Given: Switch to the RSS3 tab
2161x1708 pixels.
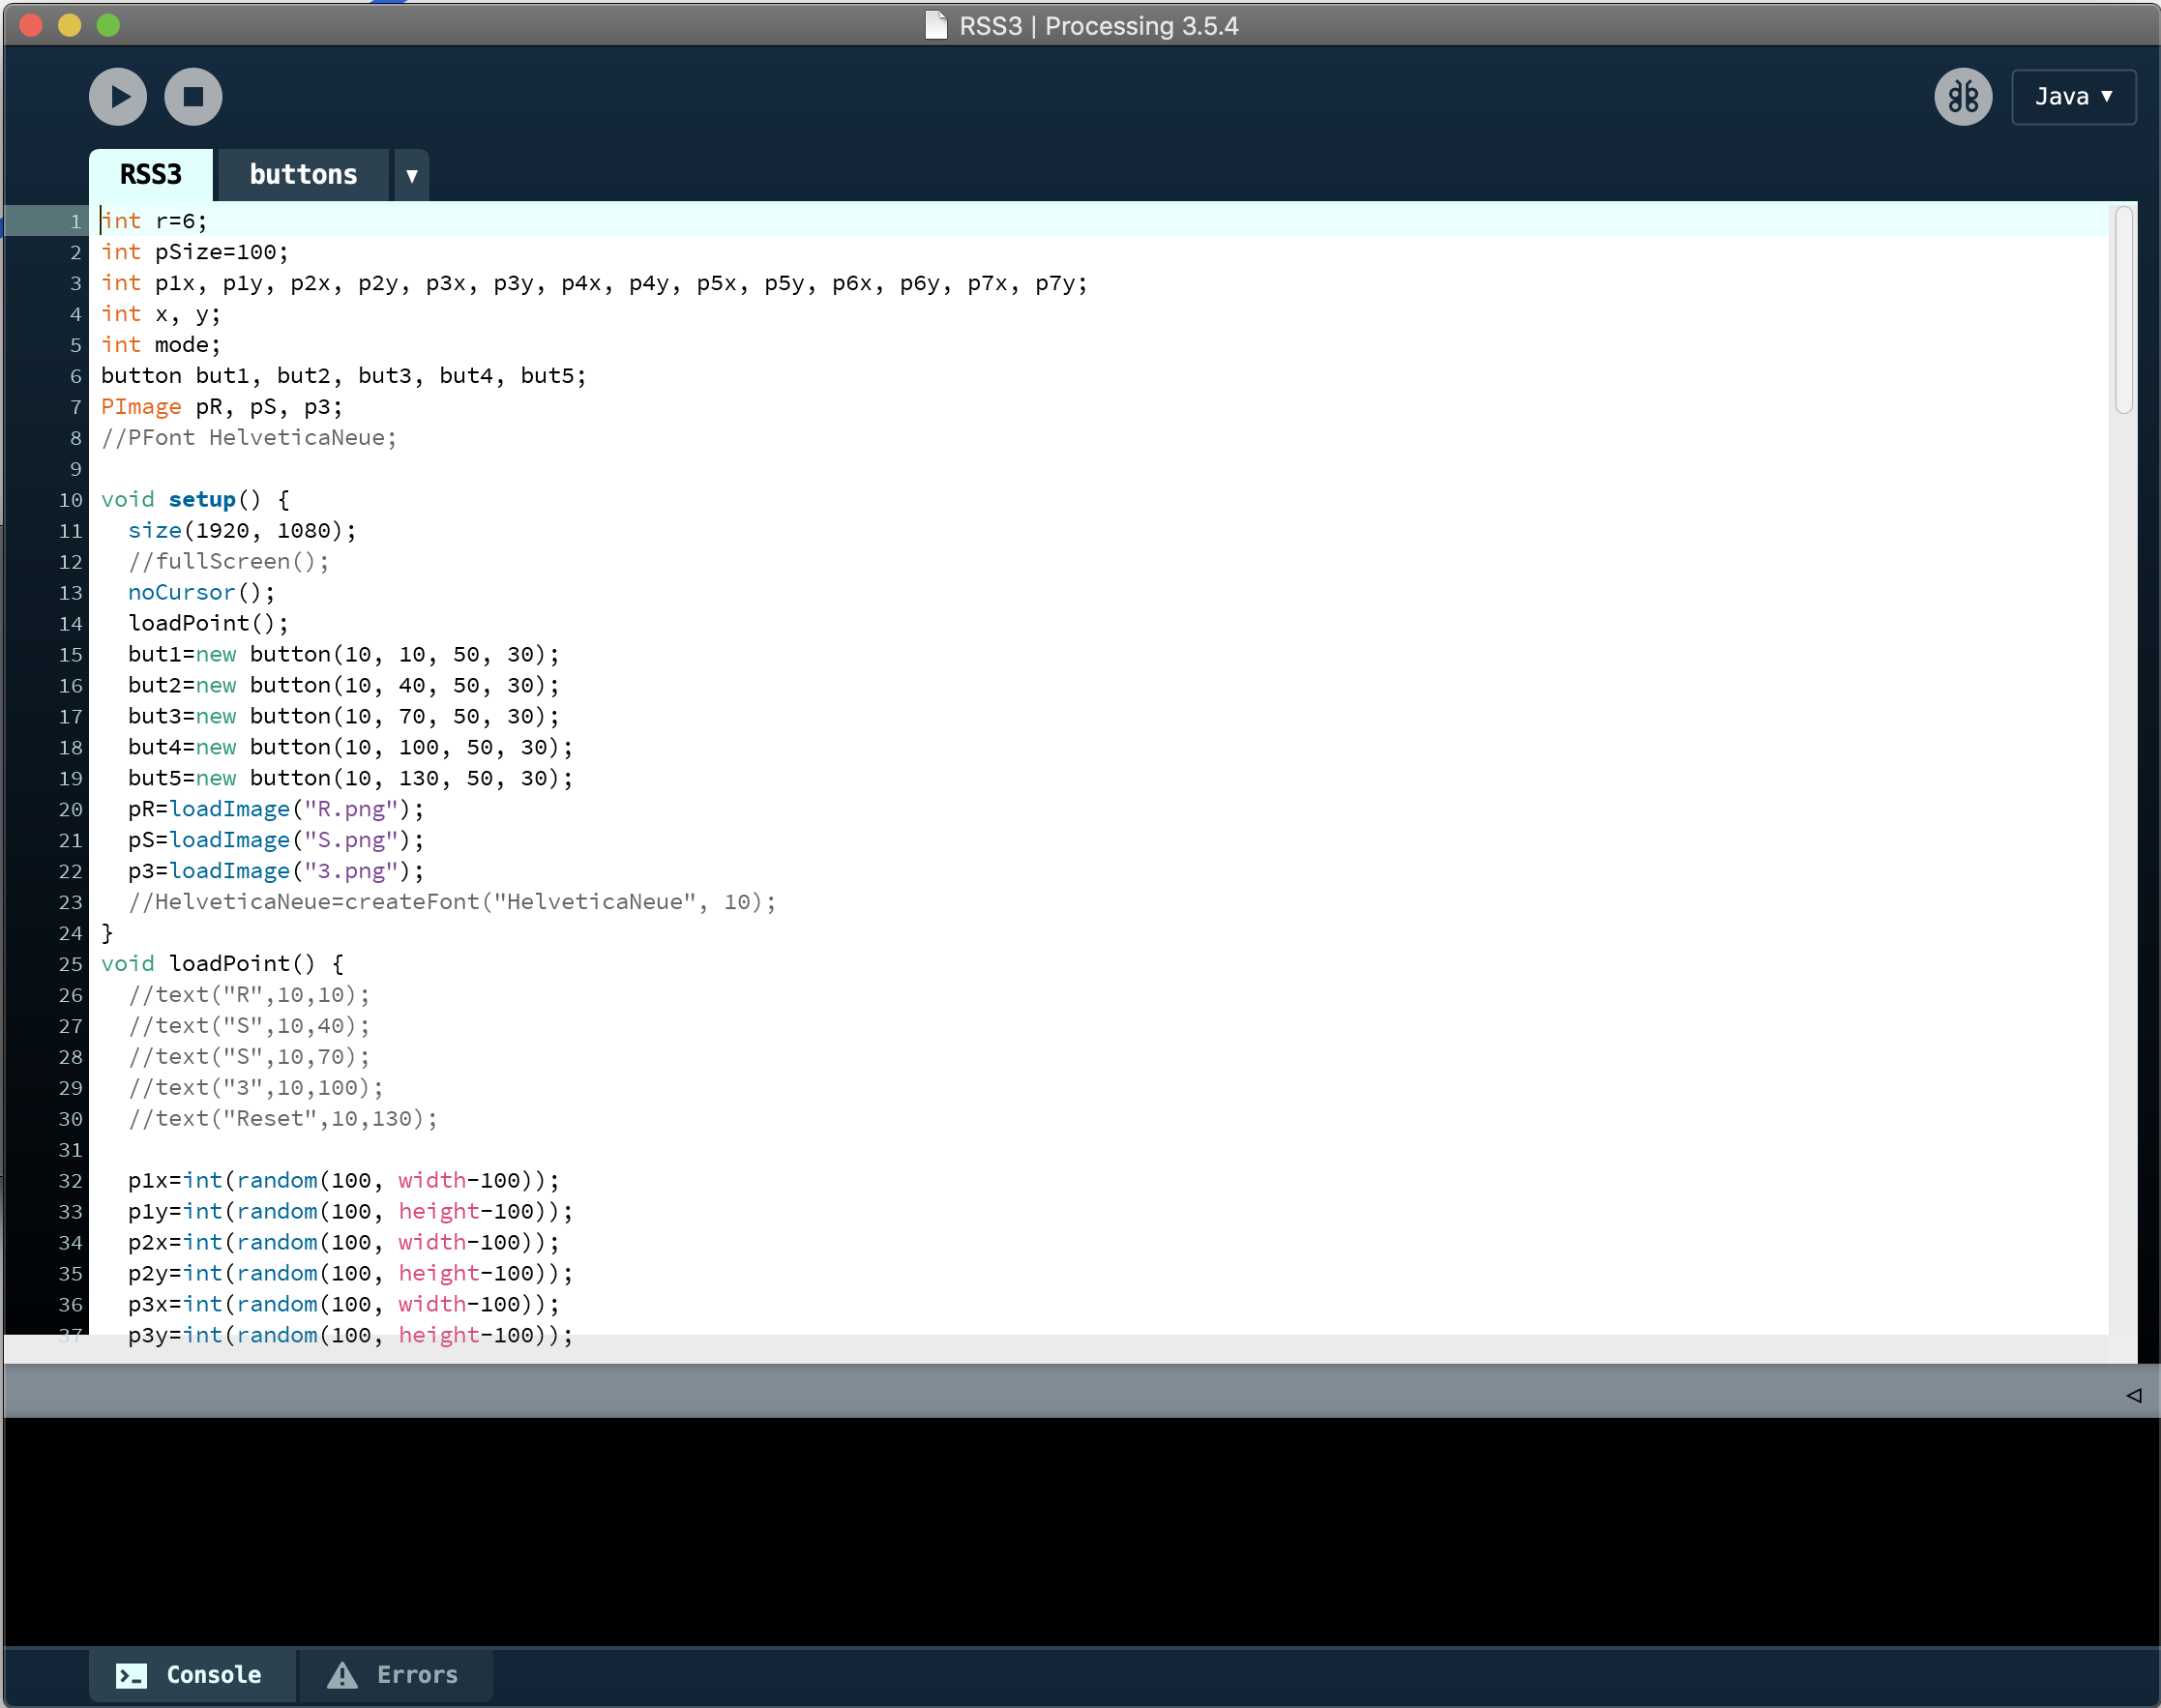Looking at the screenshot, I should (151, 175).
